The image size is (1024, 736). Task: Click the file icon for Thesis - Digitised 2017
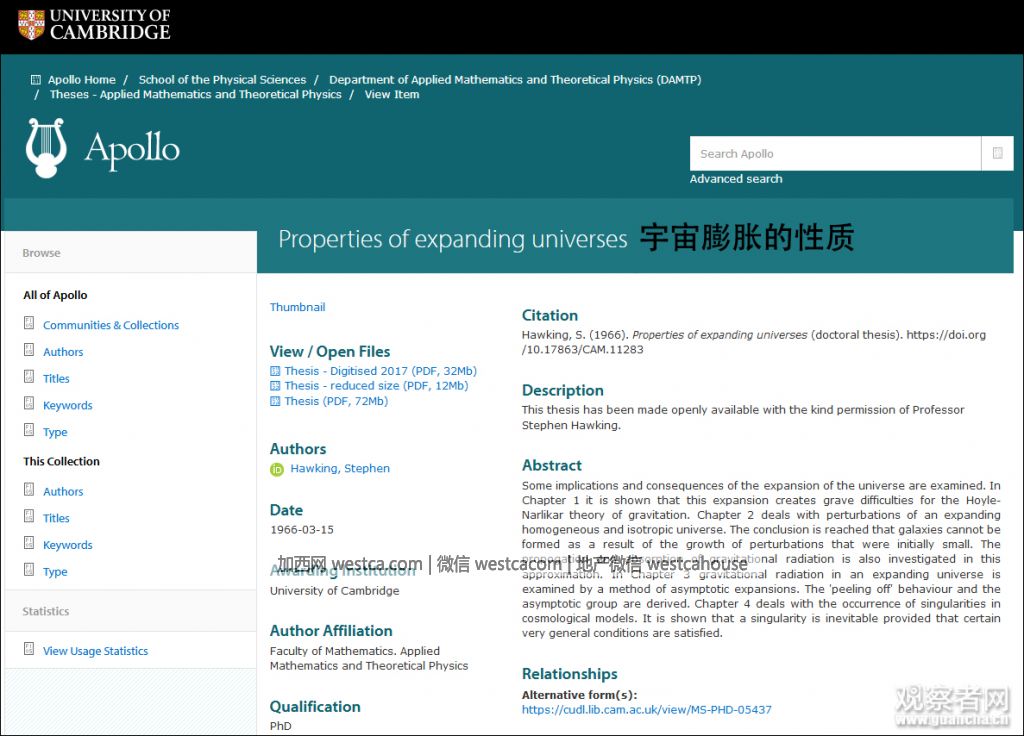tap(275, 371)
